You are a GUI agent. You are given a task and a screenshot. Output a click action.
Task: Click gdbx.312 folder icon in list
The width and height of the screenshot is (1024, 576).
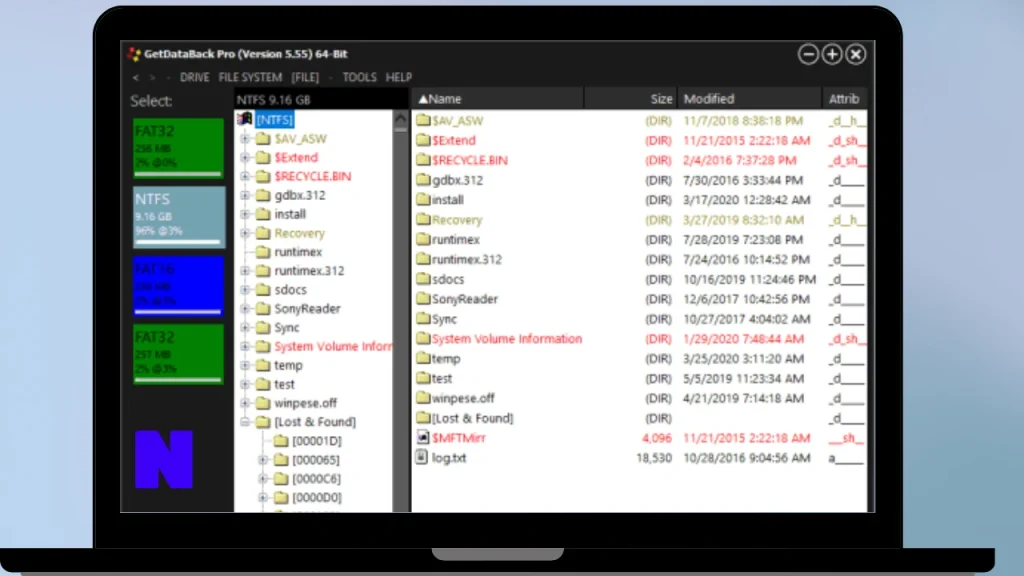click(423, 180)
